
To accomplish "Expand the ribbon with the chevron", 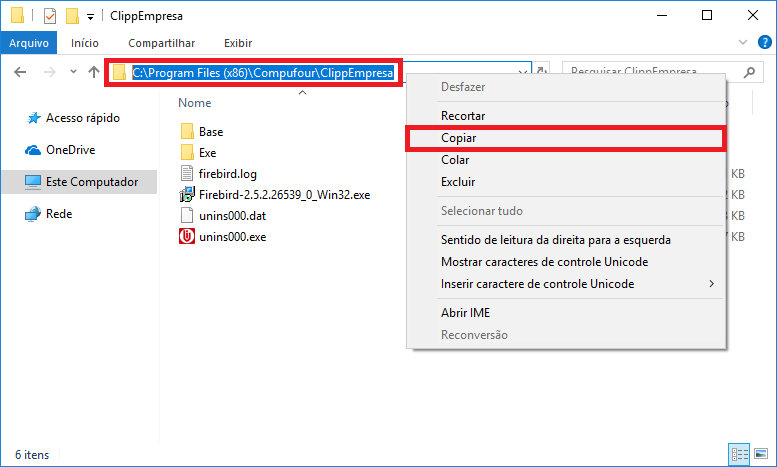I will 742,43.
